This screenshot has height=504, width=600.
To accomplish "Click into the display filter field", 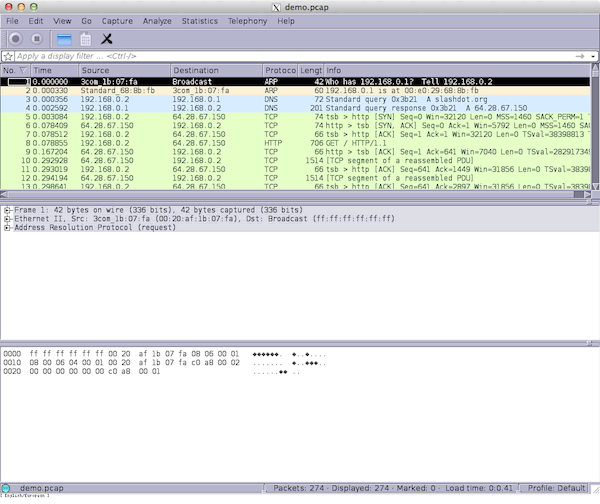I will tap(293, 56).
